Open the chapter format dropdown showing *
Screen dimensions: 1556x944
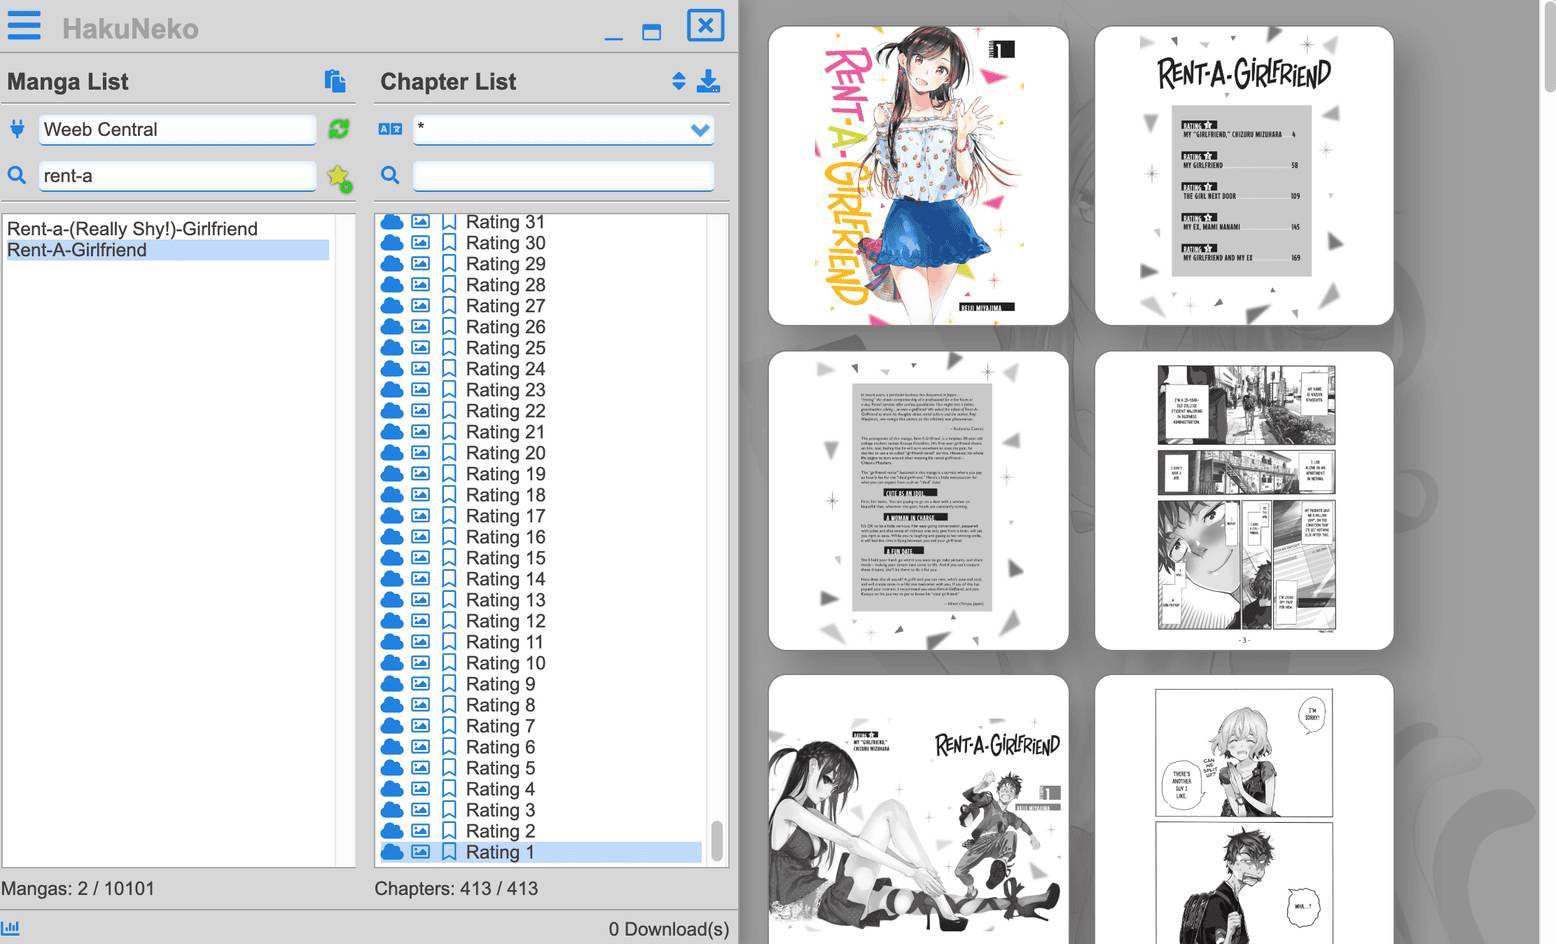tap(562, 129)
